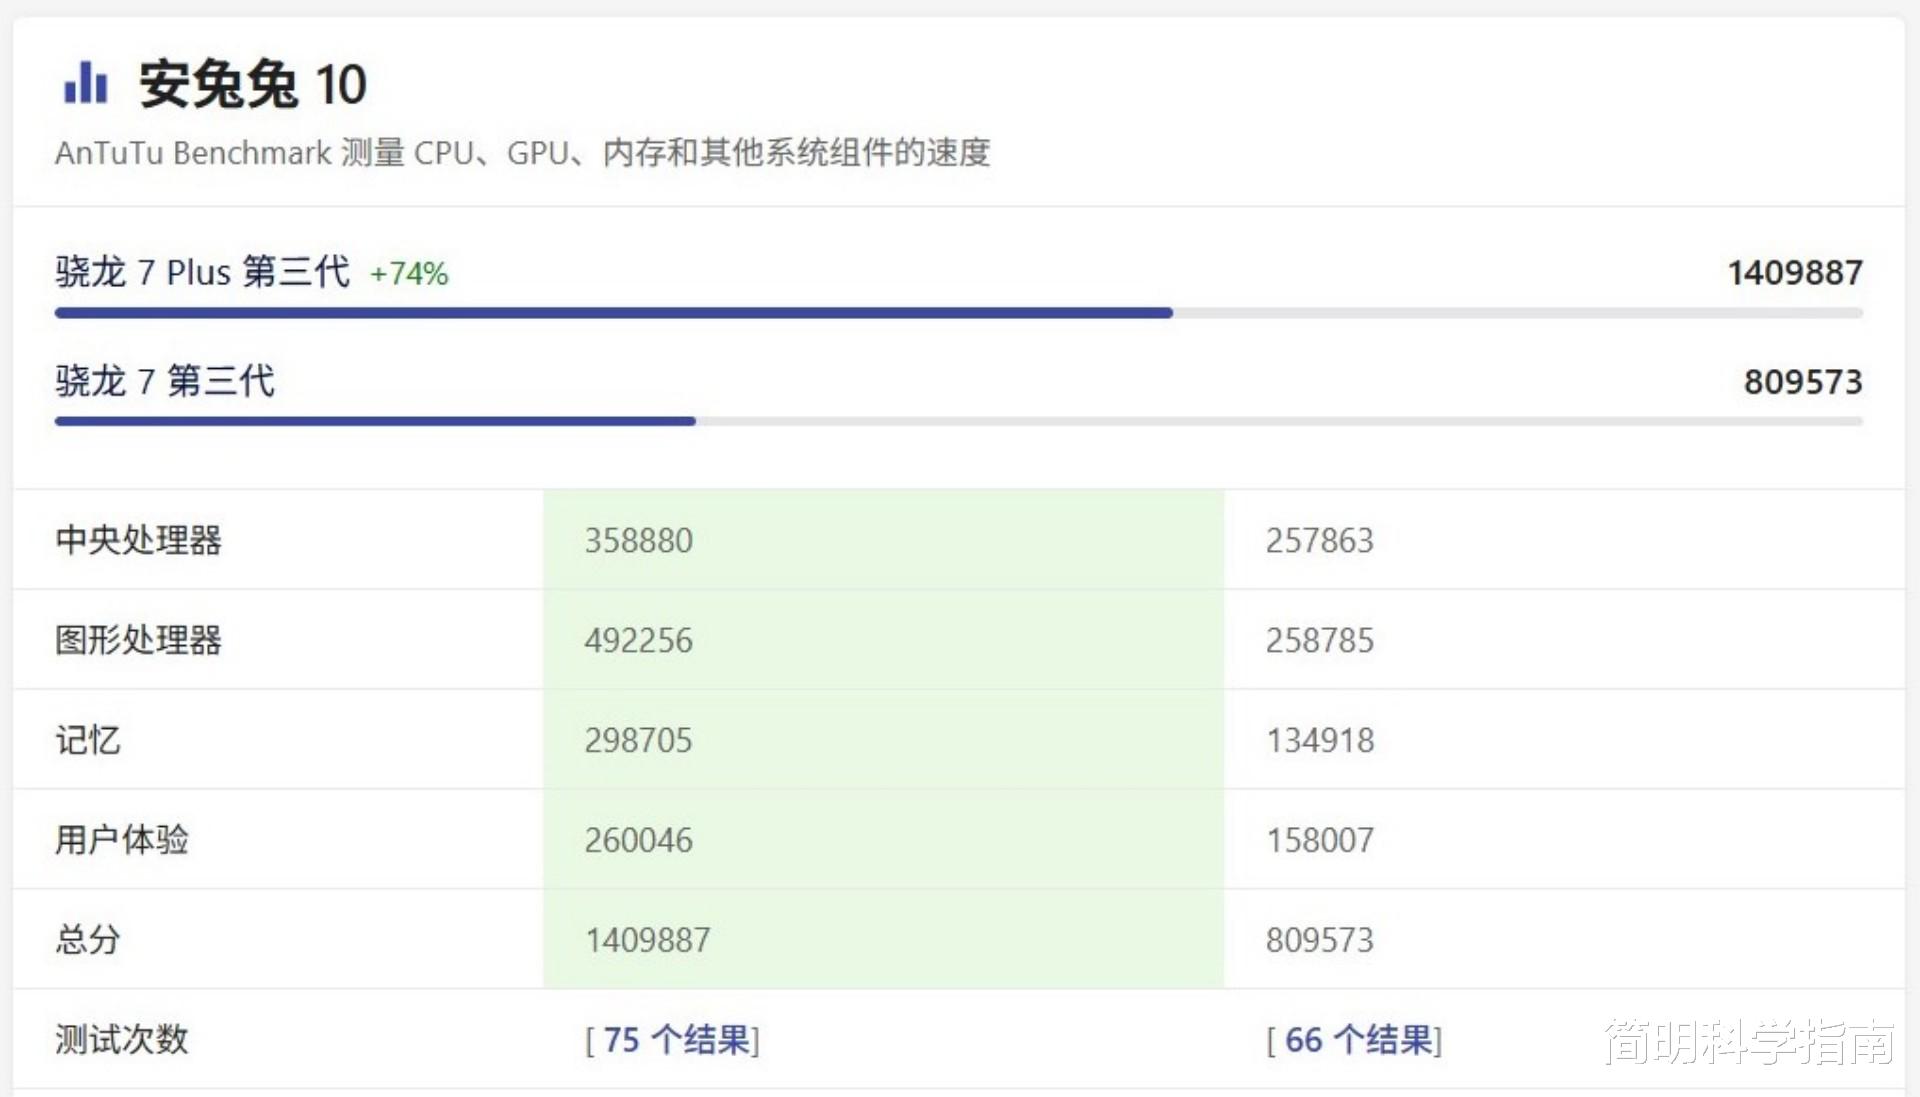Click the AnTuTu Benchmark description text
This screenshot has height=1097, width=1920.
tap(522, 153)
